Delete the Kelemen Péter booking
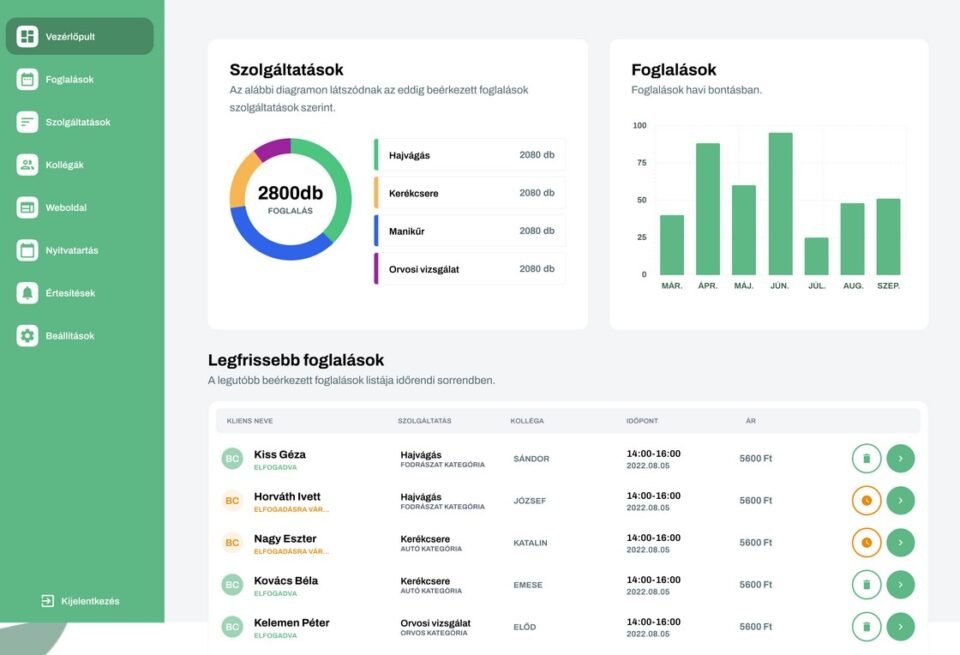960x655 pixels. coord(866,627)
